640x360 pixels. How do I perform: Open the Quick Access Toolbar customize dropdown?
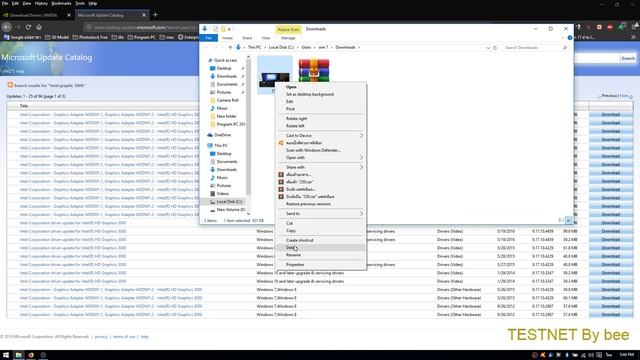point(229,29)
